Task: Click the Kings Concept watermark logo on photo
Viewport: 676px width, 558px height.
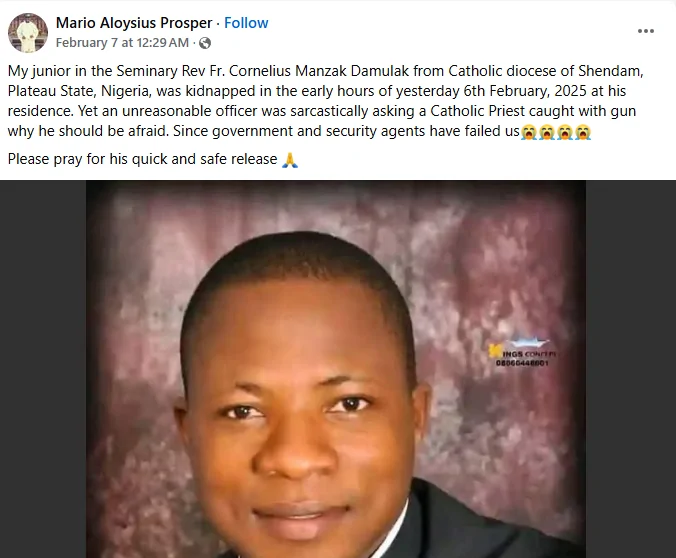Action: click(x=522, y=348)
